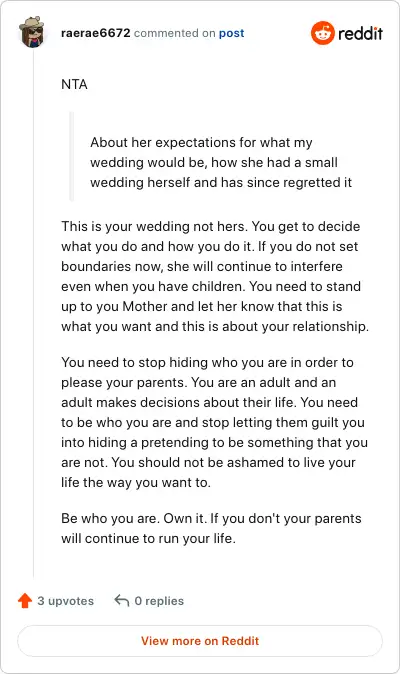Open the raerae6672 username link
Viewport: 400px width, 674px height.
[x=95, y=33]
